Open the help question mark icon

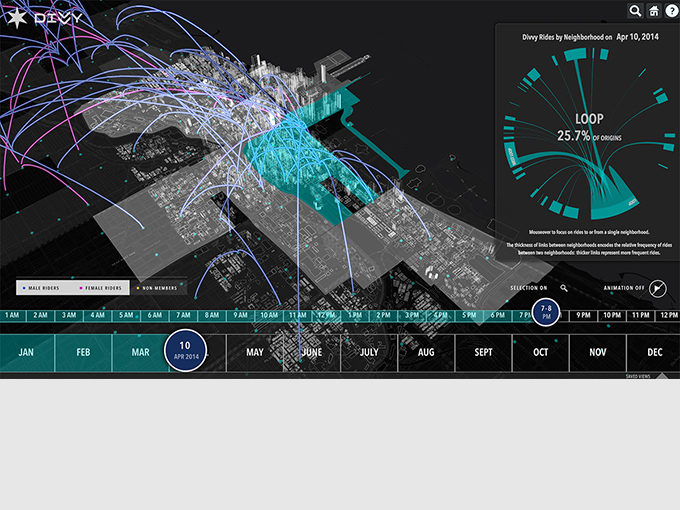click(x=672, y=10)
